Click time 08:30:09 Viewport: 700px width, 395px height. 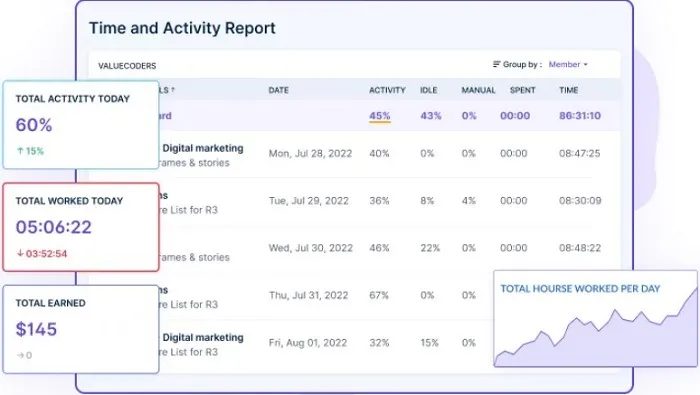click(x=580, y=201)
